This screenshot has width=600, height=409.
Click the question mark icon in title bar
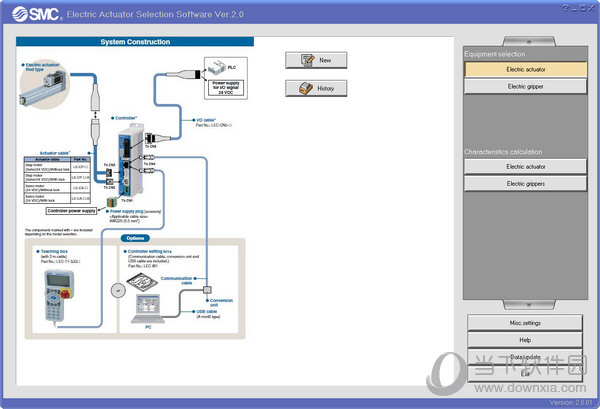[x=566, y=8]
